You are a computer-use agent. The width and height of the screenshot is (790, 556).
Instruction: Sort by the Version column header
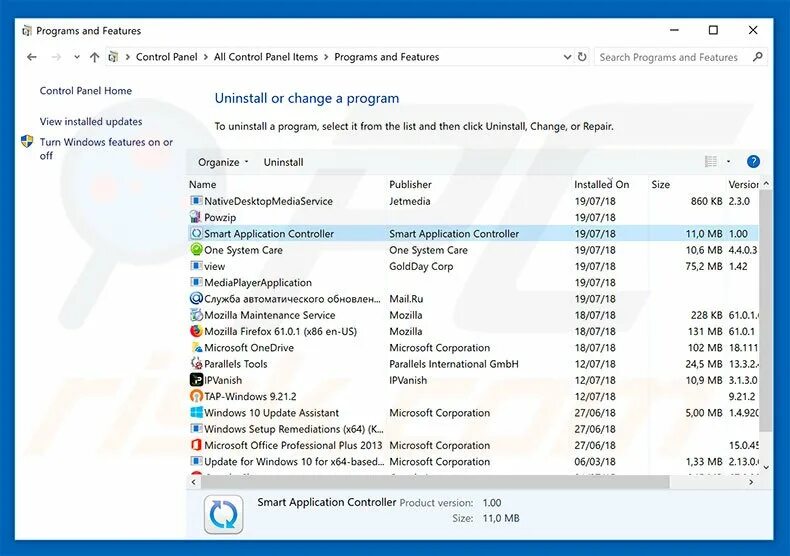point(743,184)
